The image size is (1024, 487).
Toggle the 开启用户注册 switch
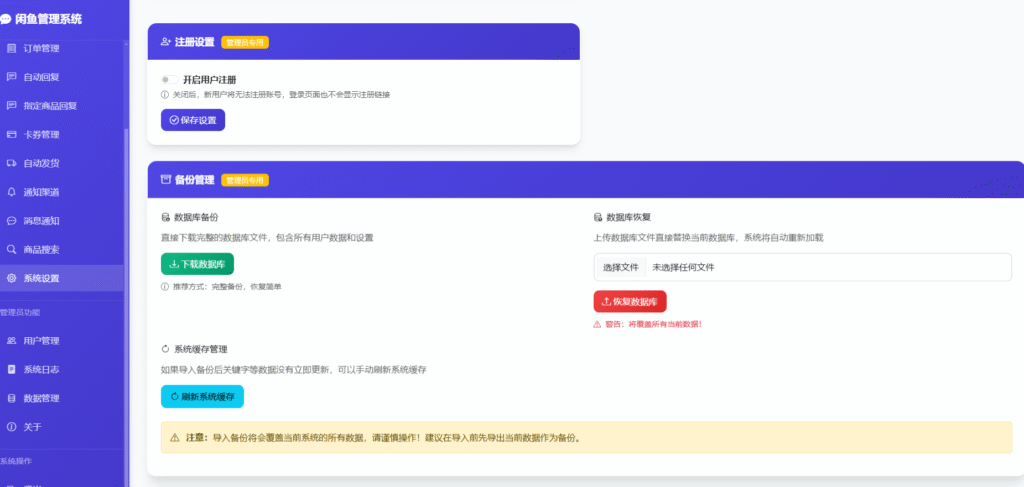click(170, 80)
